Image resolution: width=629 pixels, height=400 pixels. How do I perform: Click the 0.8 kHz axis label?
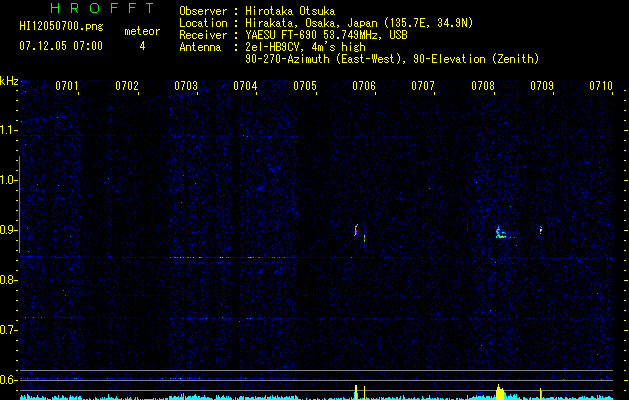pyautogui.click(x=9, y=280)
